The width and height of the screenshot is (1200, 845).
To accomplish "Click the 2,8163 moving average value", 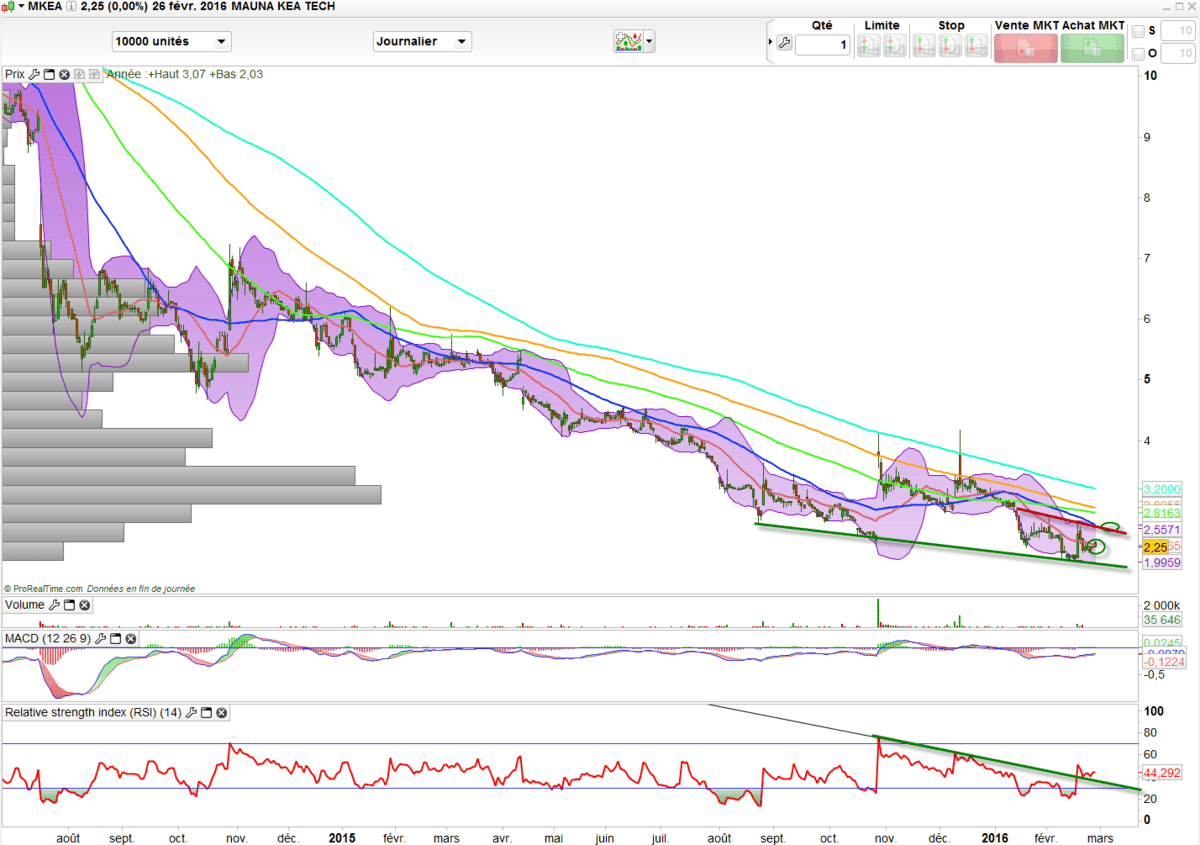I will 1162,512.
